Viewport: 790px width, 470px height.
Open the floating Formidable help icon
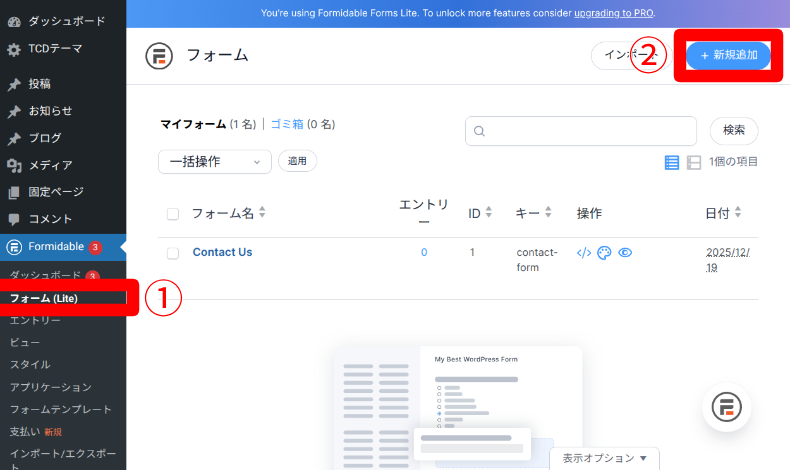[x=727, y=407]
